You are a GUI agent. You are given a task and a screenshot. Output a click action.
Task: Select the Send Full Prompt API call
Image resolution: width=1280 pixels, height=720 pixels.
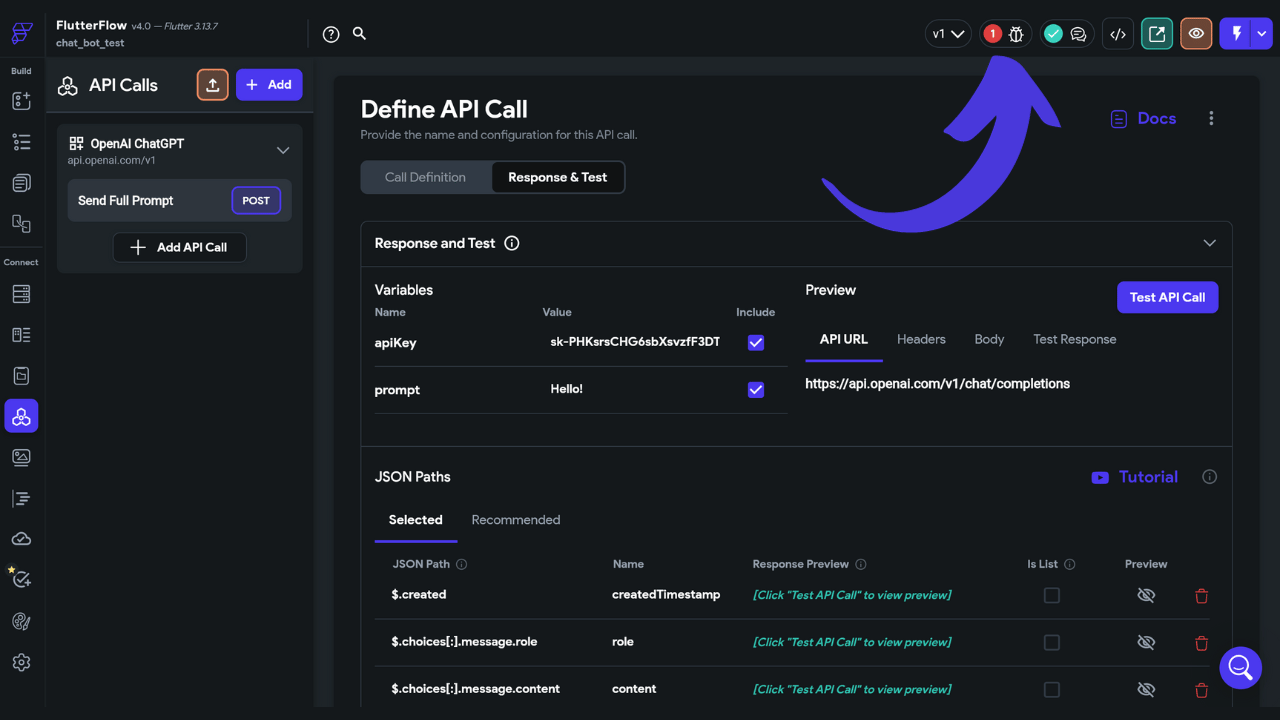[x=180, y=201]
